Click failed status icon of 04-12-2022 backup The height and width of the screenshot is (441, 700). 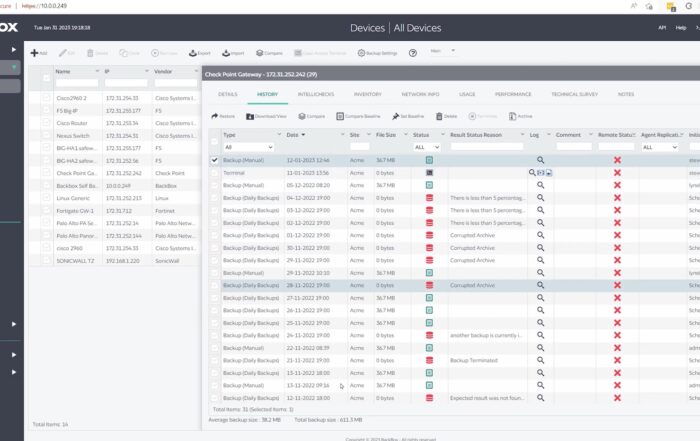tap(429, 197)
